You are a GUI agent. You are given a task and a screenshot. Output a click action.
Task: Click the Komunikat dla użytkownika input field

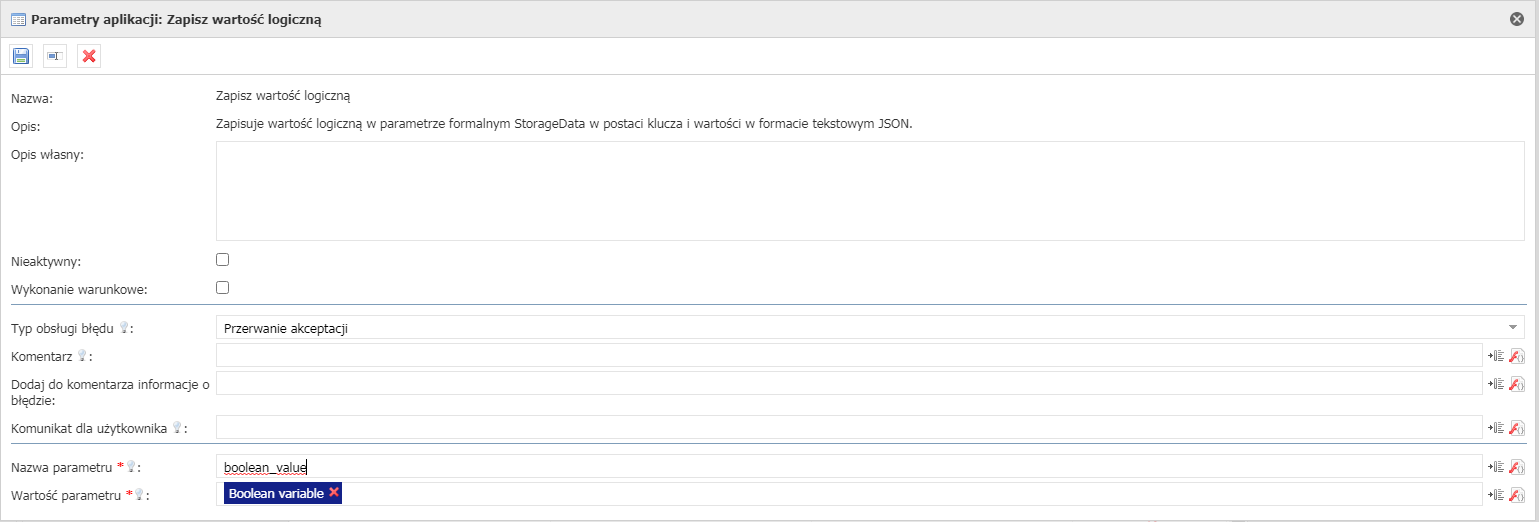tap(849, 427)
